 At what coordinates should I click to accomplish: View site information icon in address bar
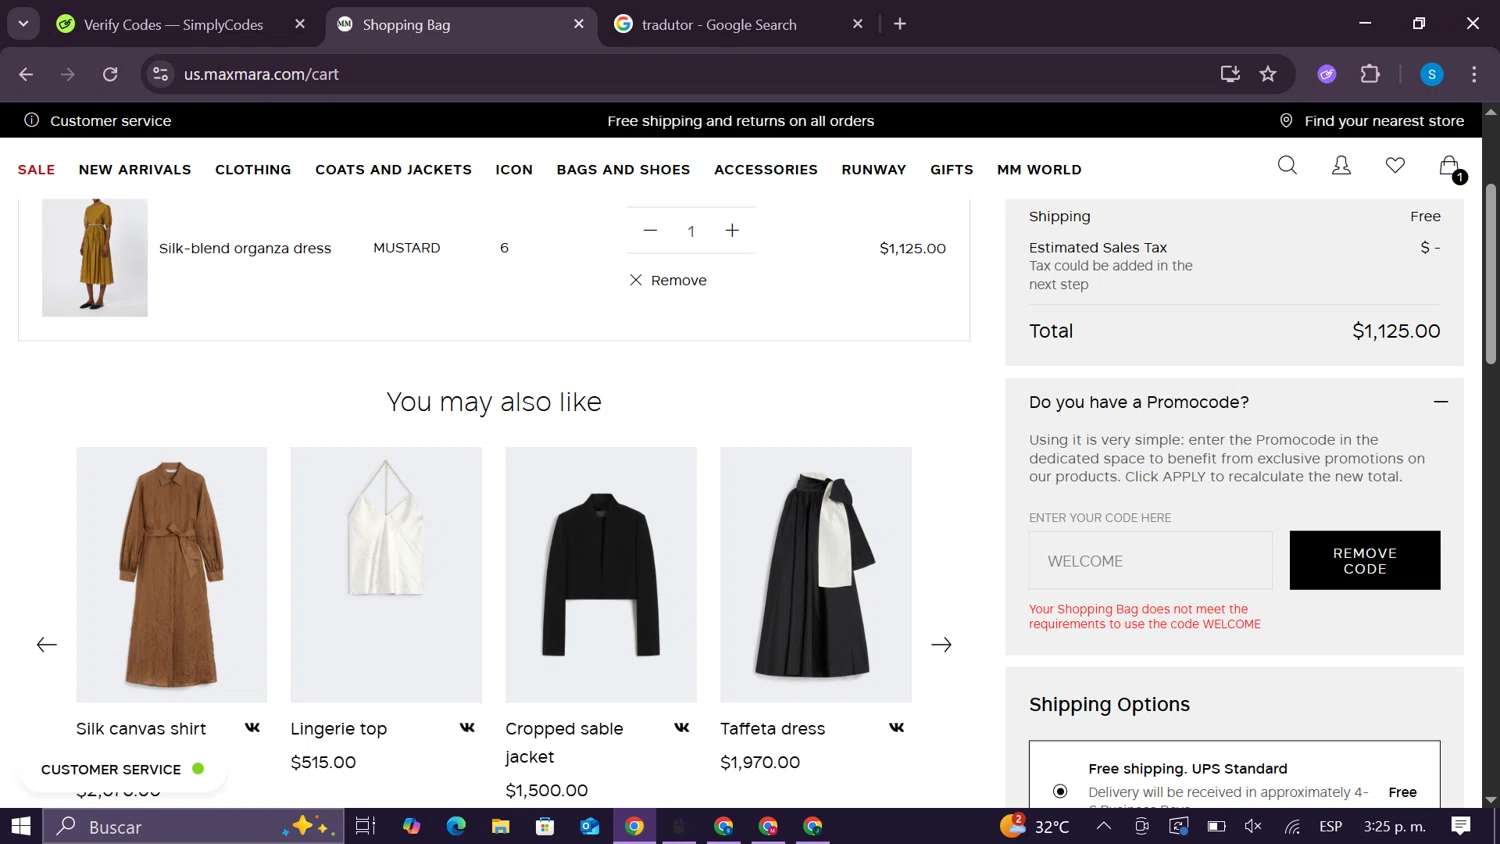(x=160, y=74)
